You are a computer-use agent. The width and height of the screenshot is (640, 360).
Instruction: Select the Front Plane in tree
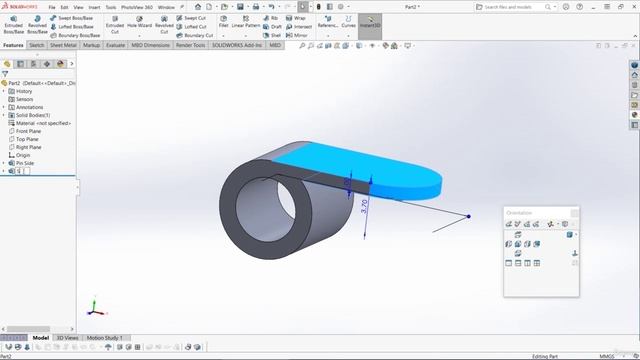[25, 131]
